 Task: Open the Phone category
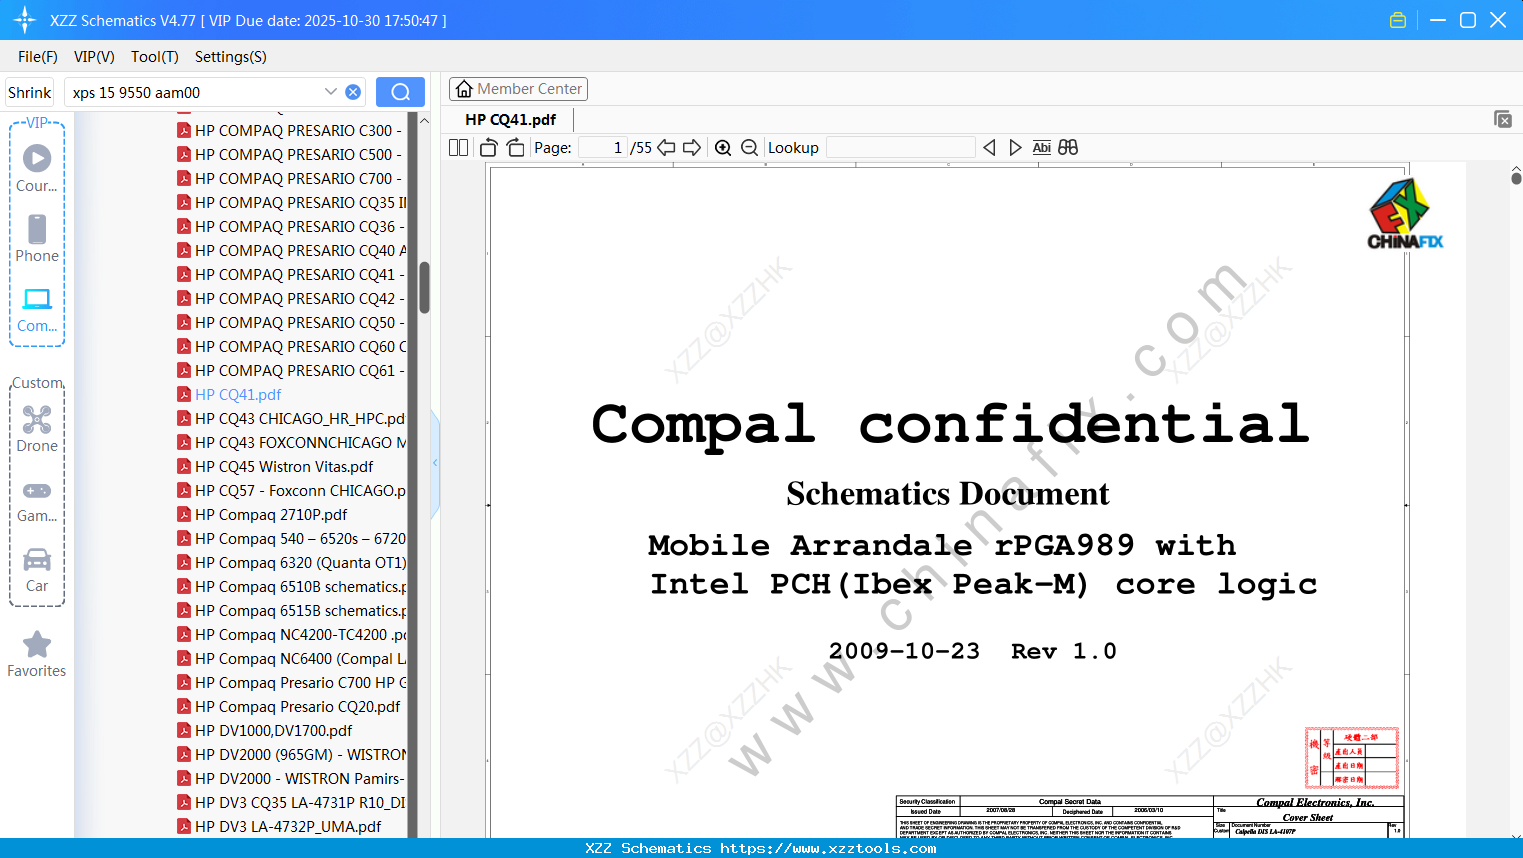tap(37, 238)
